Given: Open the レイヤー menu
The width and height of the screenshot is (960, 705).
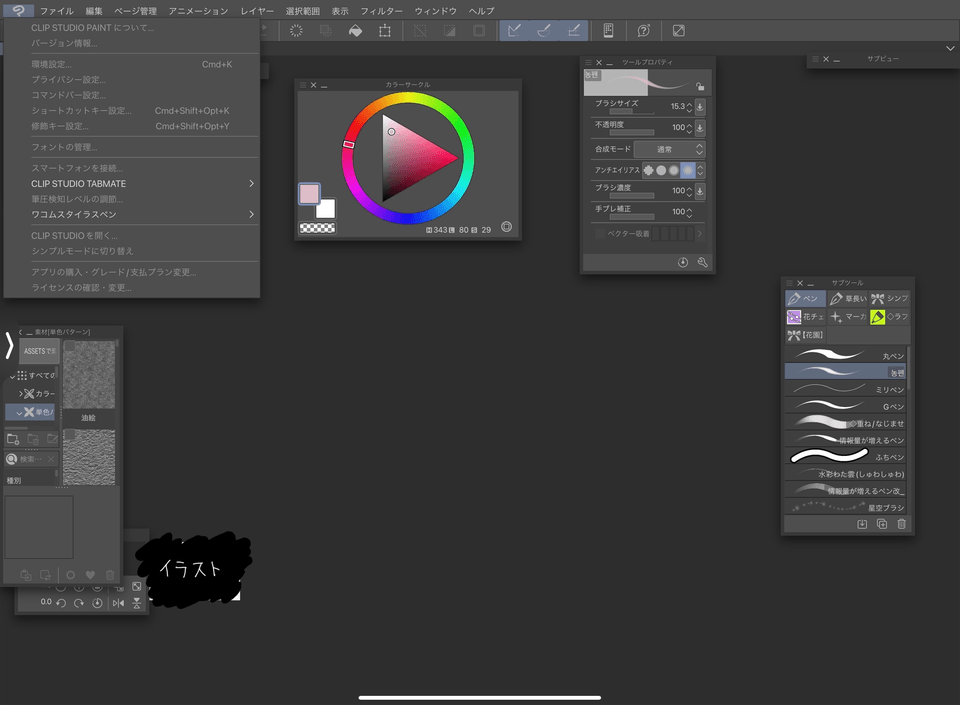Looking at the screenshot, I should coord(257,11).
